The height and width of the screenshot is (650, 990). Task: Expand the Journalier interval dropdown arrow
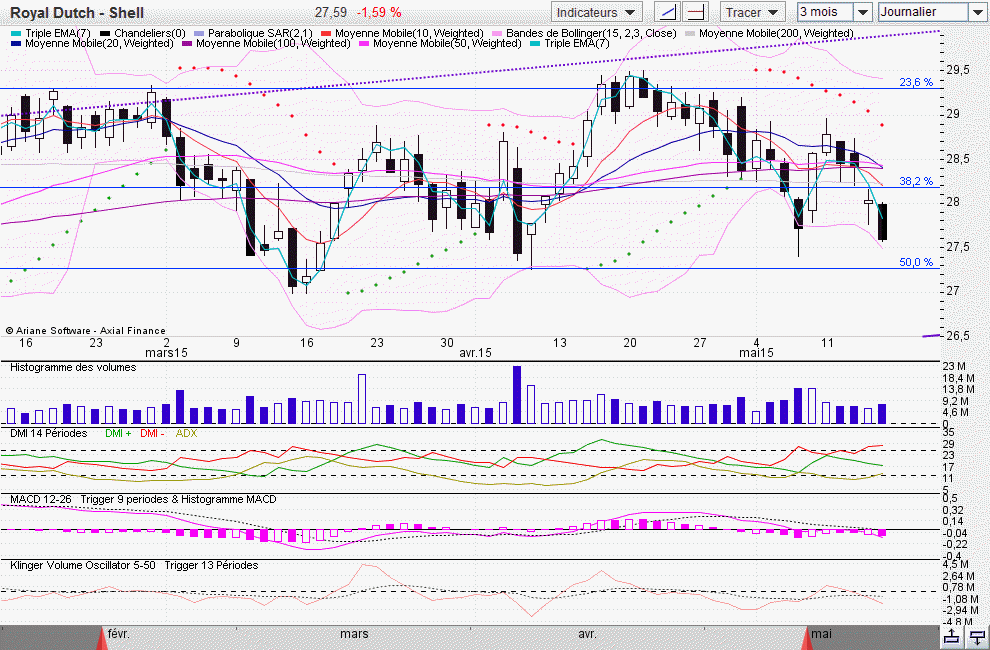coord(977,12)
